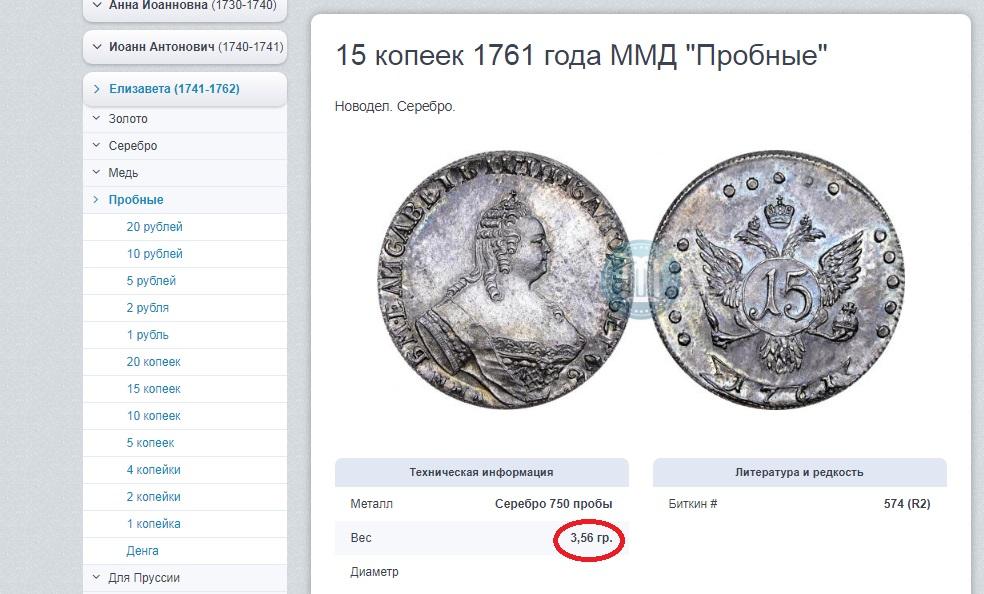This screenshot has height=594, width=984.
Task: Open the 20 рублей link
Action: pyautogui.click(x=154, y=227)
